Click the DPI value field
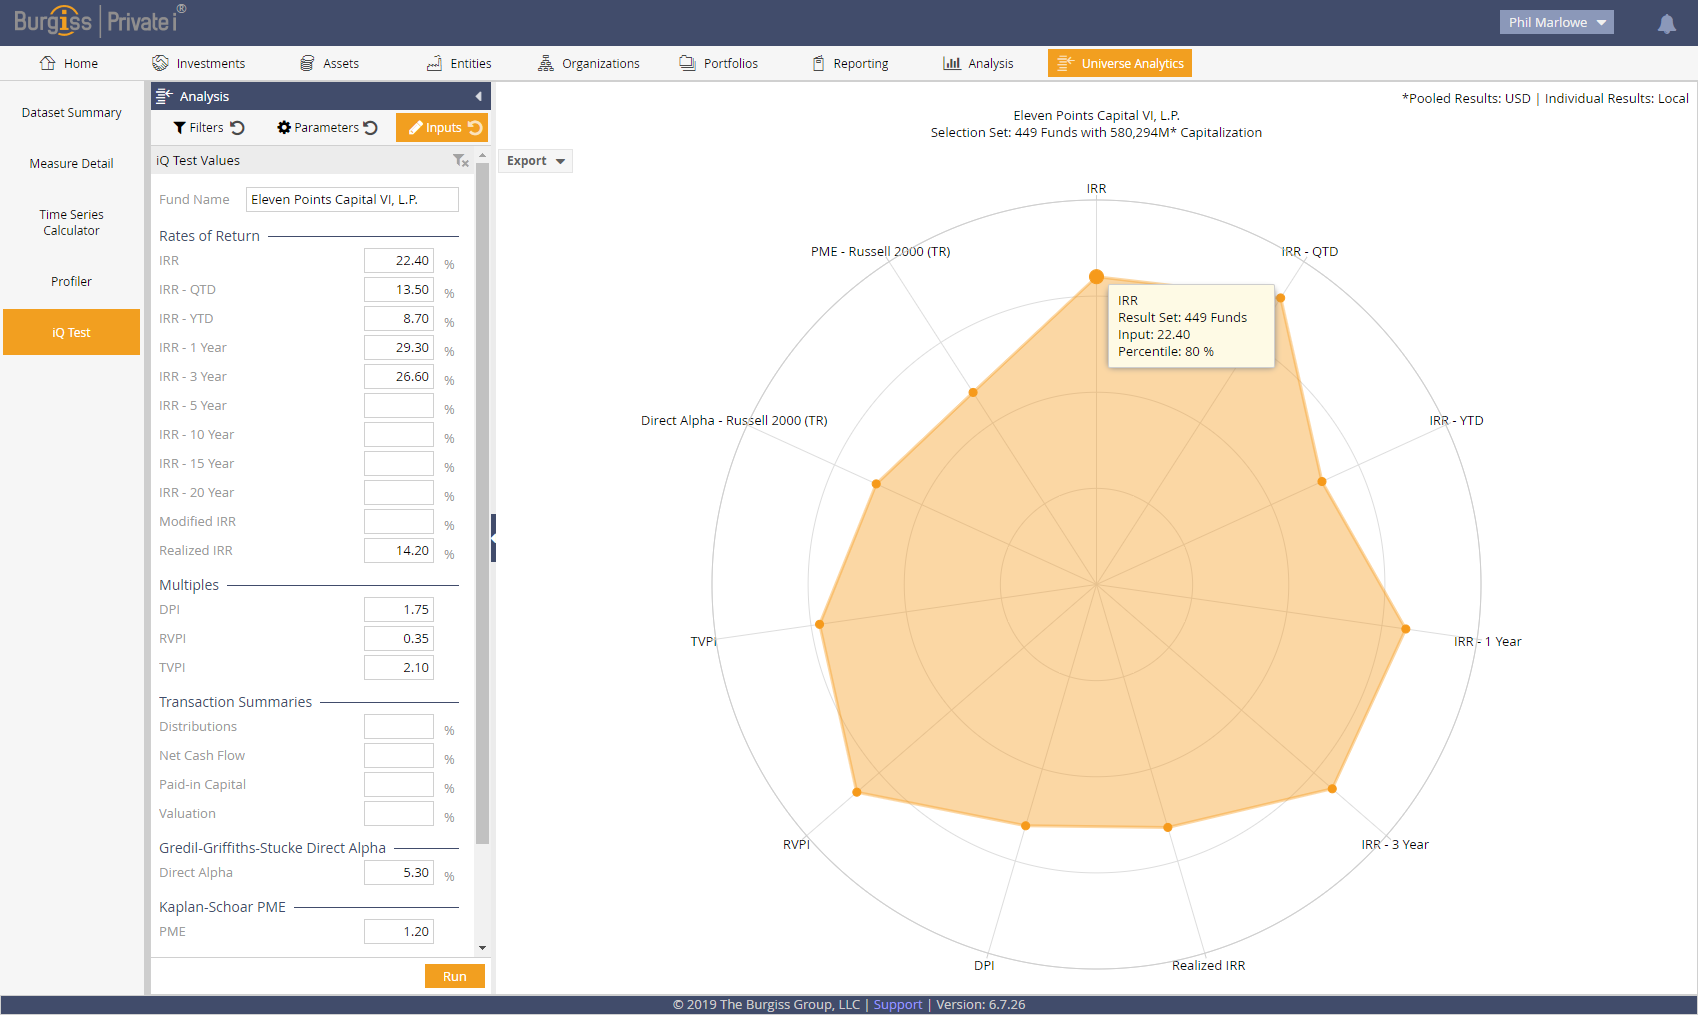This screenshot has width=1698, height=1015. [399, 610]
